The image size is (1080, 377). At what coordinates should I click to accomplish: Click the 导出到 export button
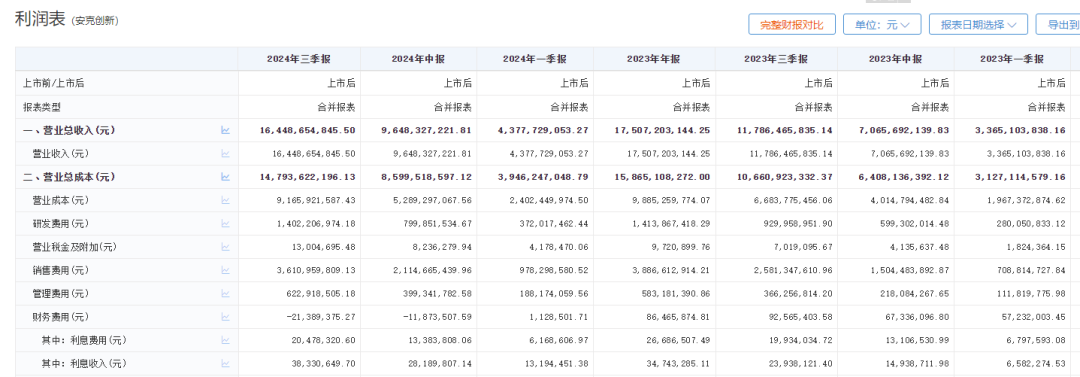(1059, 24)
